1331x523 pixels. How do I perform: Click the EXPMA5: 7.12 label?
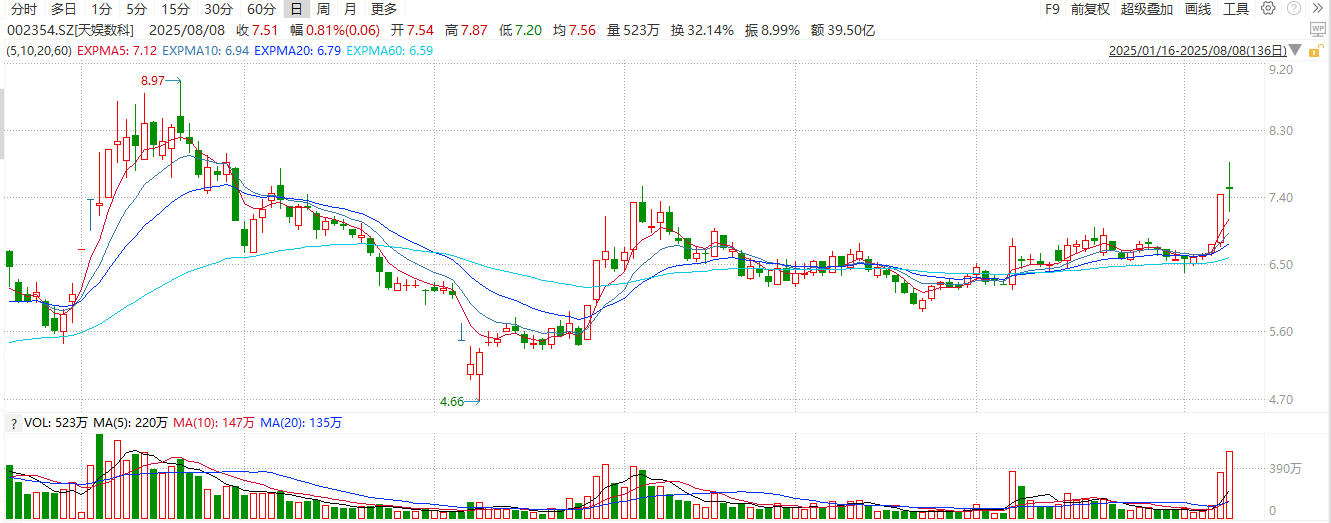tap(116, 50)
